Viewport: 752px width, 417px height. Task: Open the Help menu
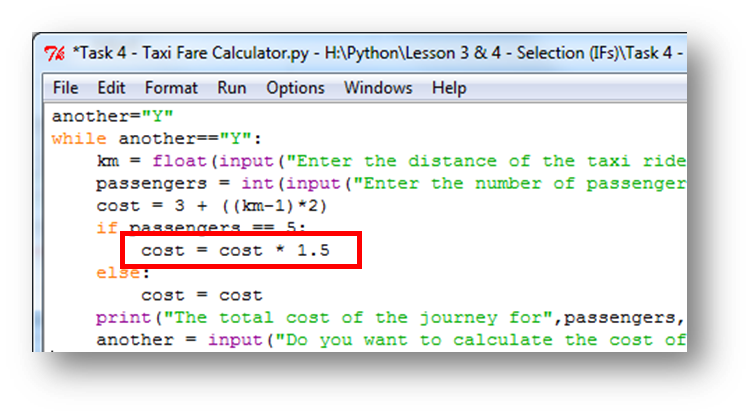coord(449,88)
